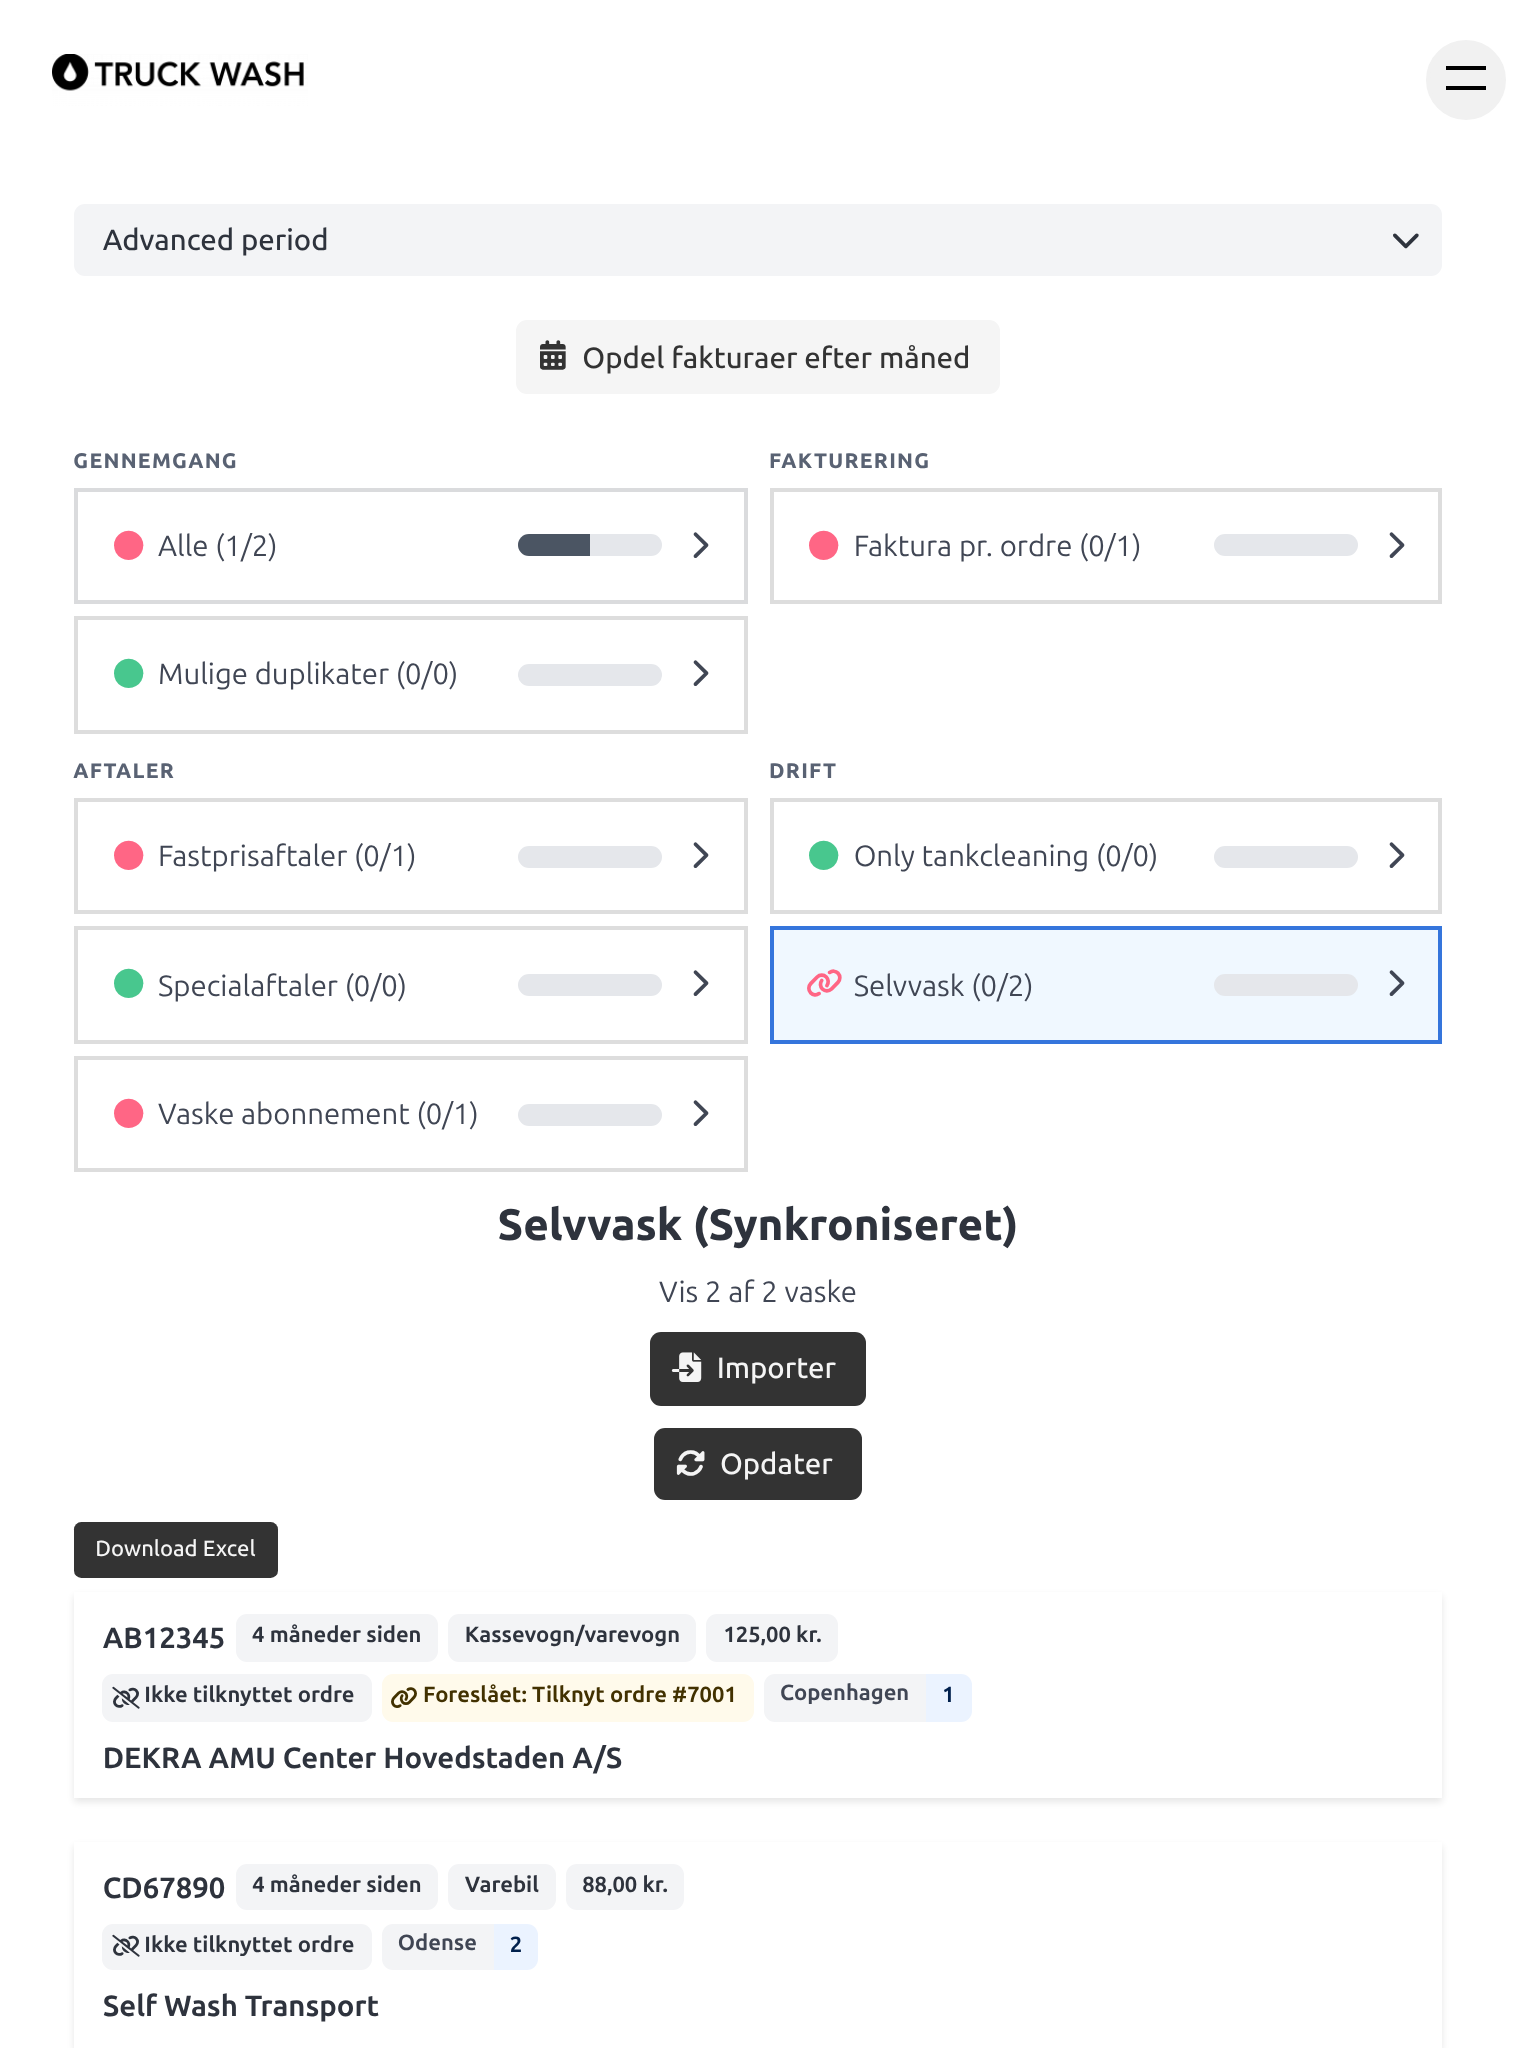Click the import file icon
The width and height of the screenshot is (1536, 2048).
click(x=688, y=1367)
